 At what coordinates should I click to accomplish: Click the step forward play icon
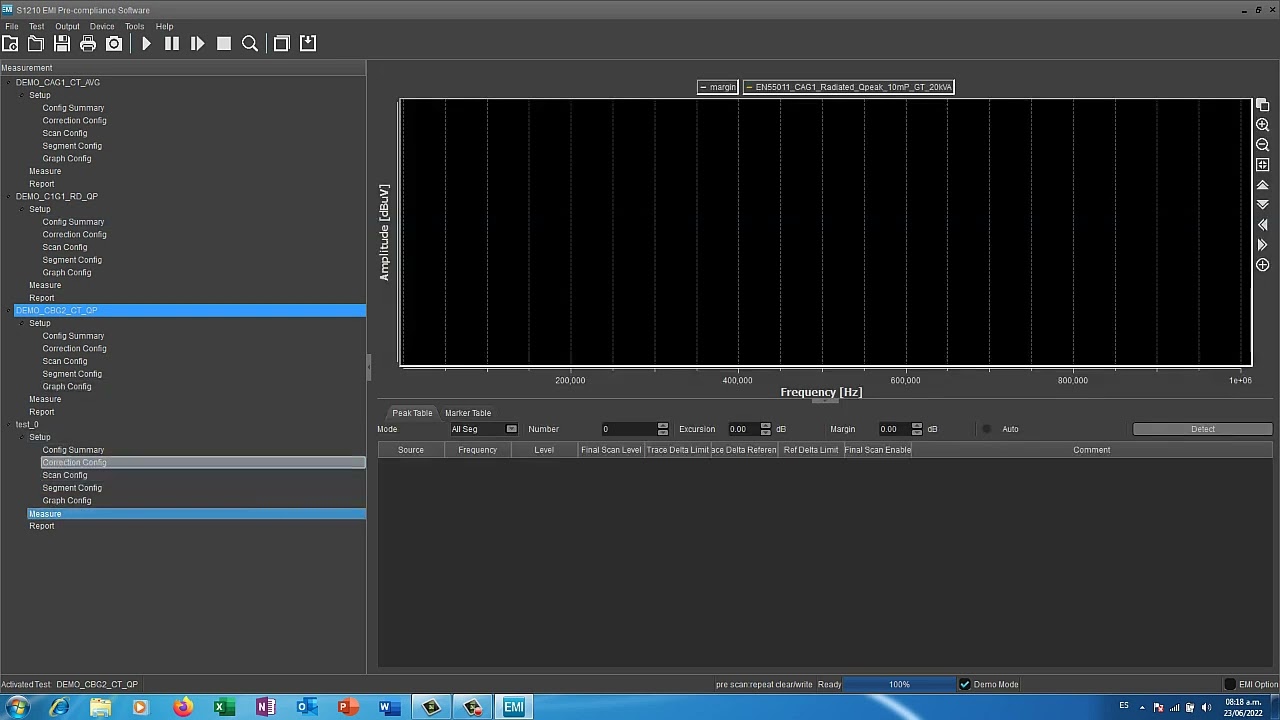coord(198,43)
